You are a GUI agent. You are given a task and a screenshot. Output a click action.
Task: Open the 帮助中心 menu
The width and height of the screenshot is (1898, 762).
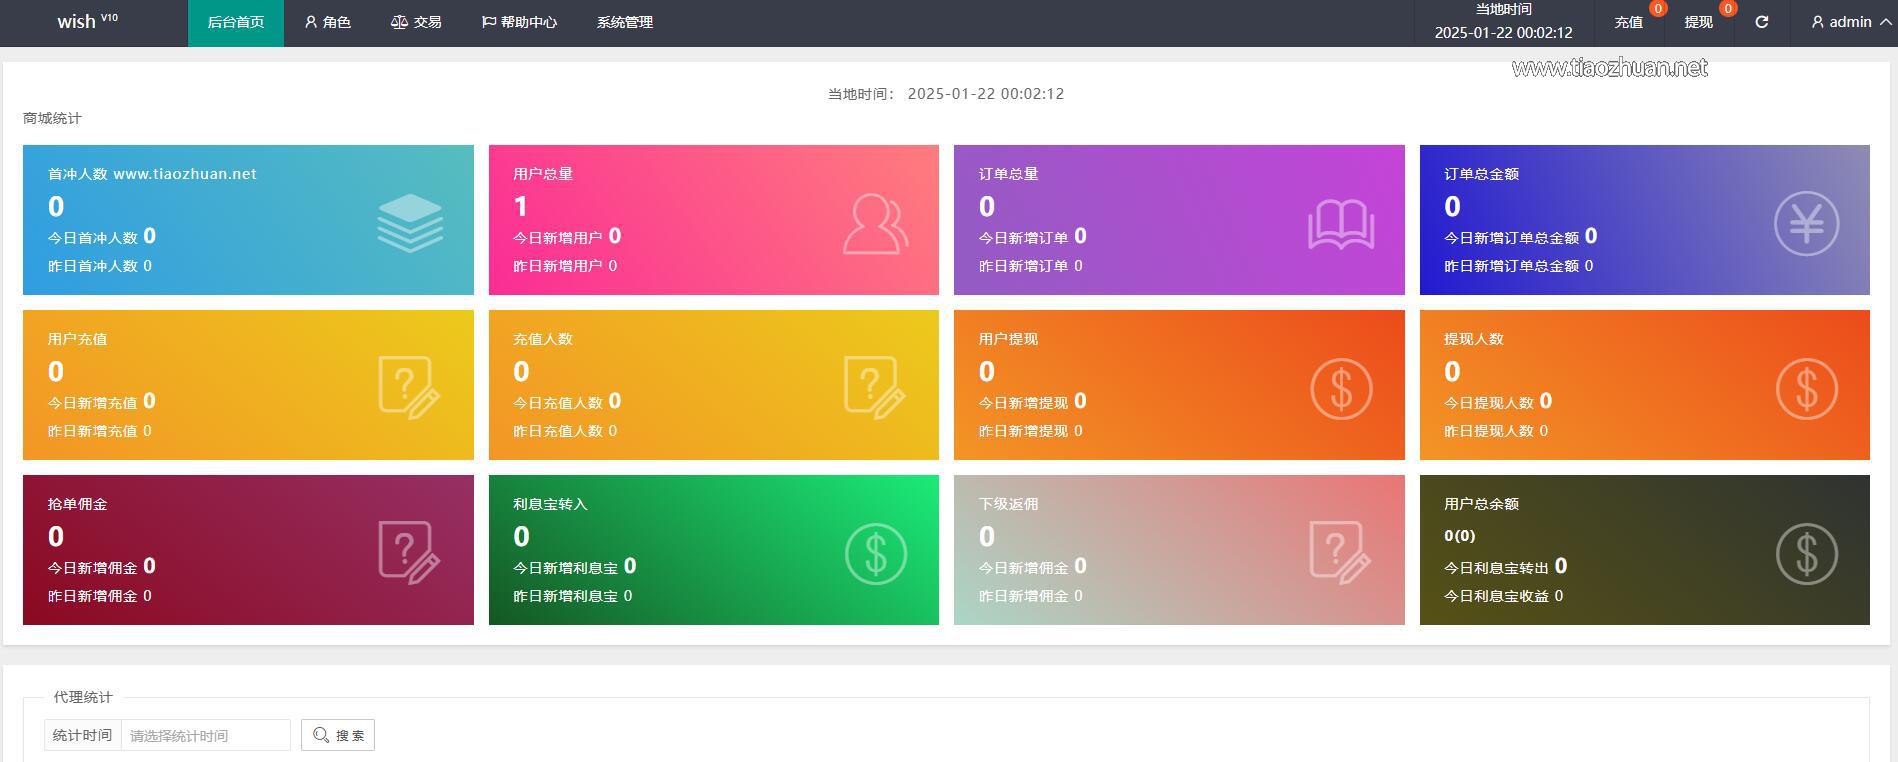pos(519,22)
